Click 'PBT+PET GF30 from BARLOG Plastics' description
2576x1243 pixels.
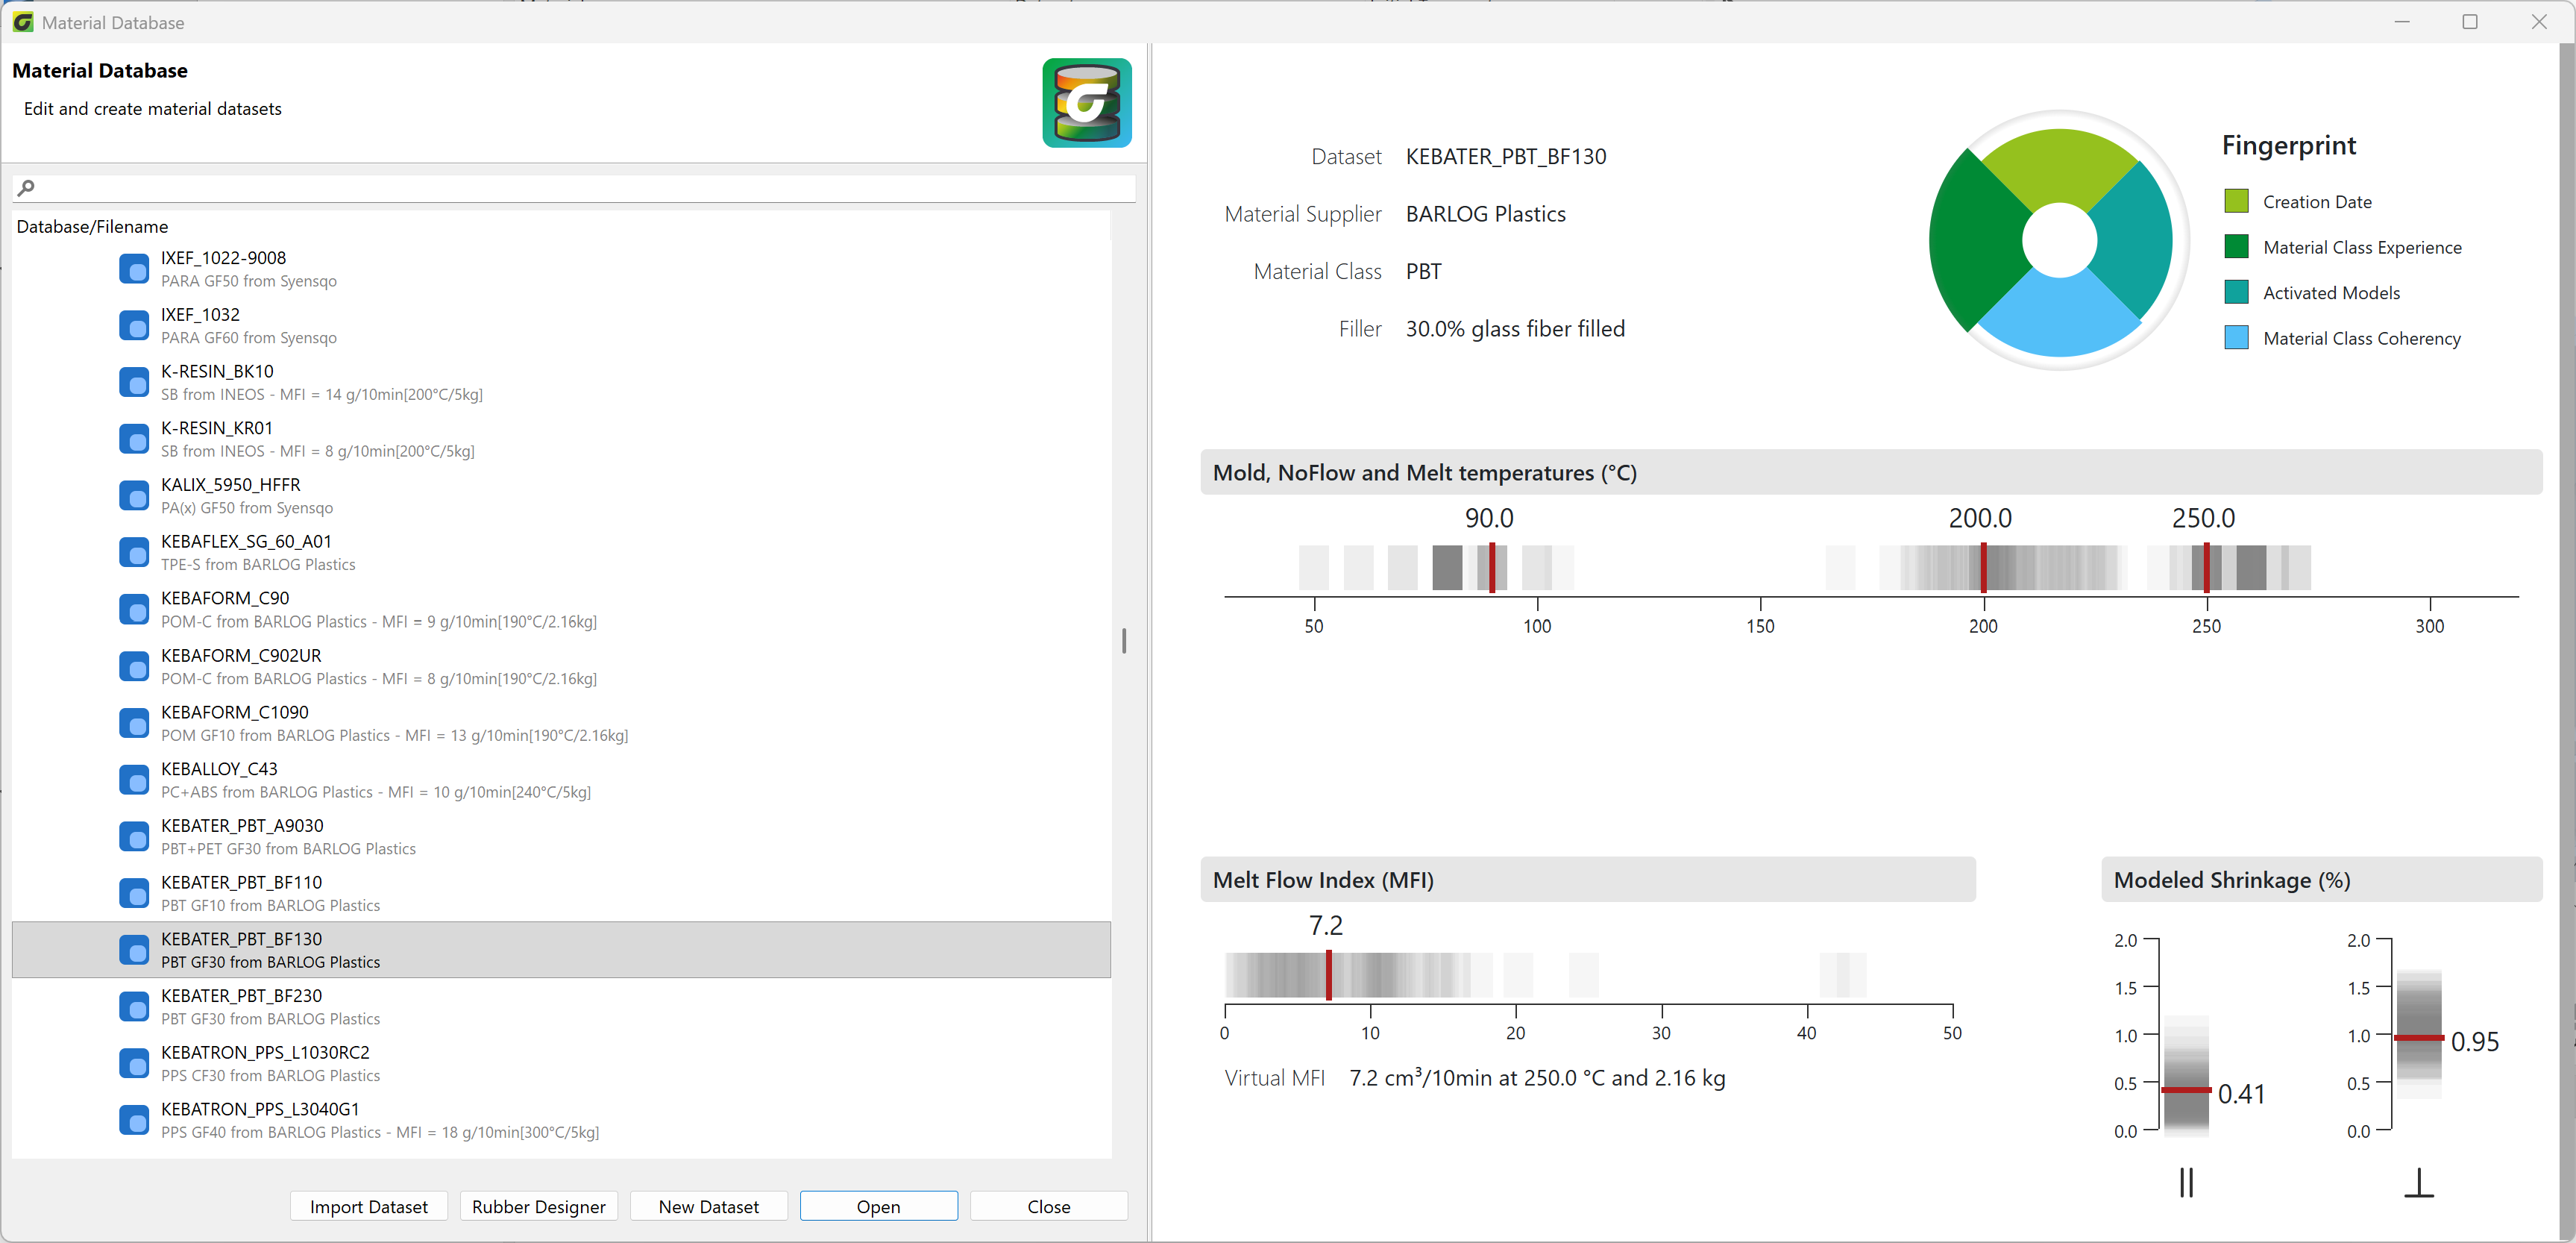[288, 849]
